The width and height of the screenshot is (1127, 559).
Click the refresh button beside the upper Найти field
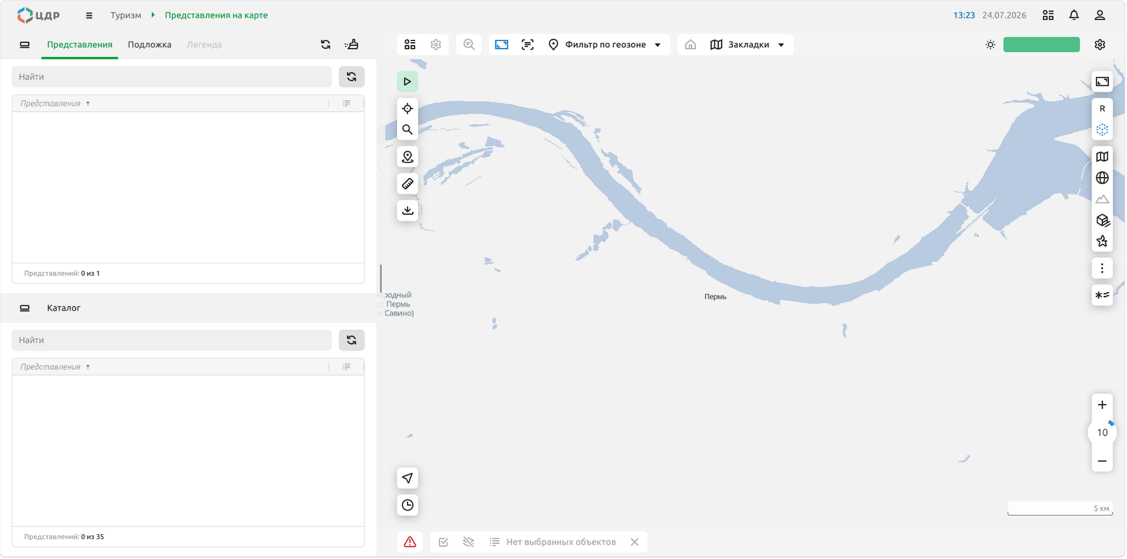pos(351,77)
